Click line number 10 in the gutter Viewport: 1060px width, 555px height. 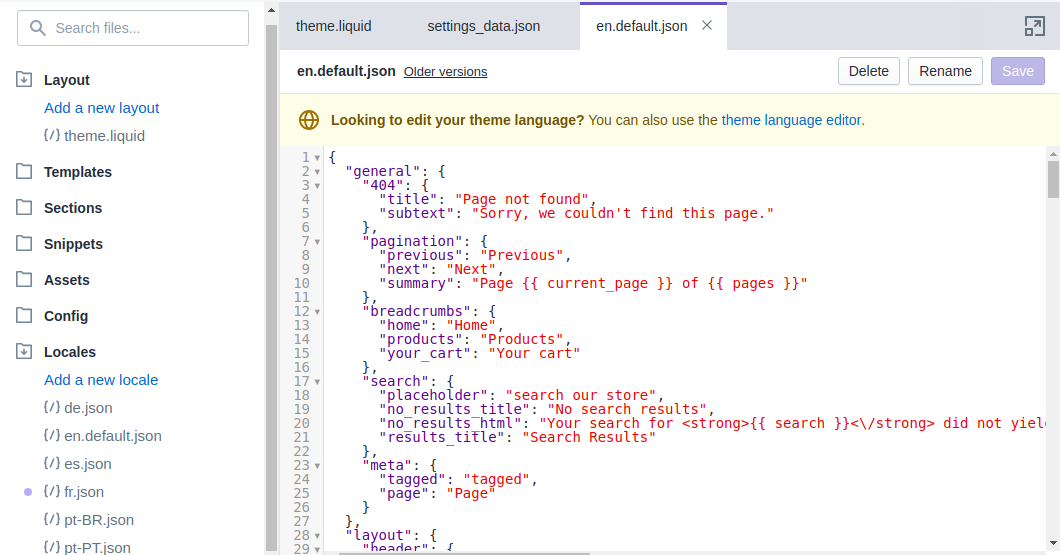coord(302,283)
